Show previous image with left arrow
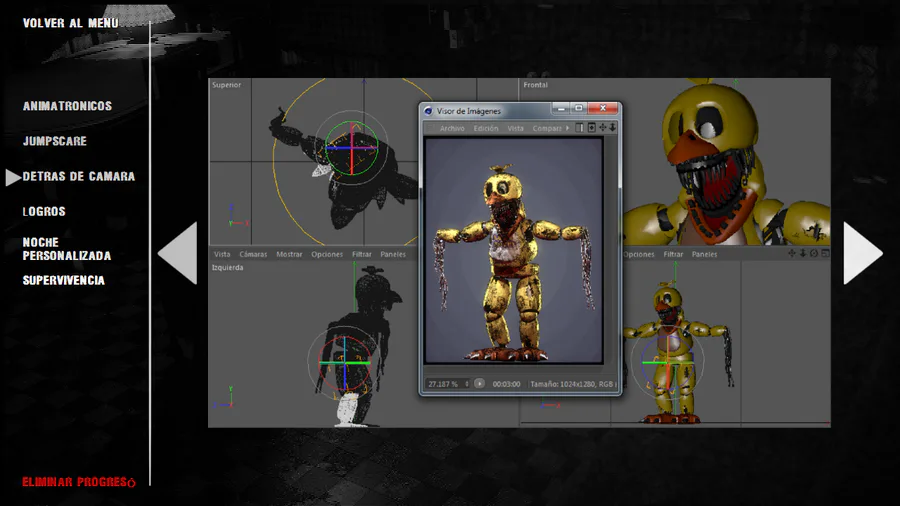This screenshot has width=900, height=506. [178, 253]
